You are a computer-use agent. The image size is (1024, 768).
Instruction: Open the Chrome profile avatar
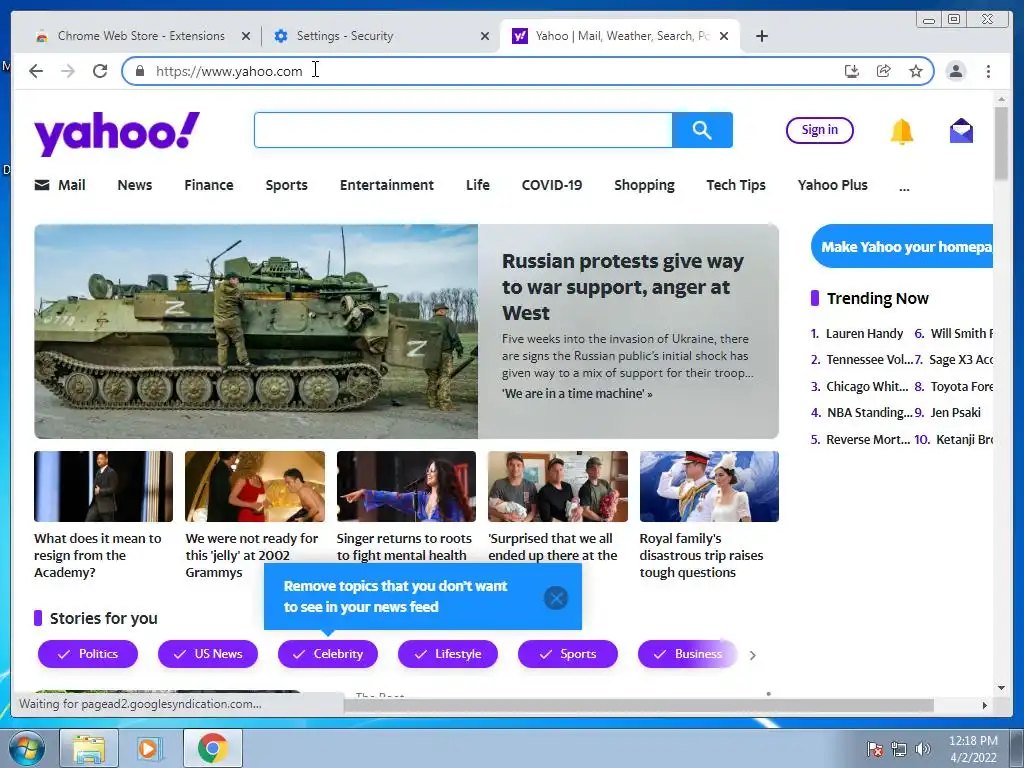[956, 71]
